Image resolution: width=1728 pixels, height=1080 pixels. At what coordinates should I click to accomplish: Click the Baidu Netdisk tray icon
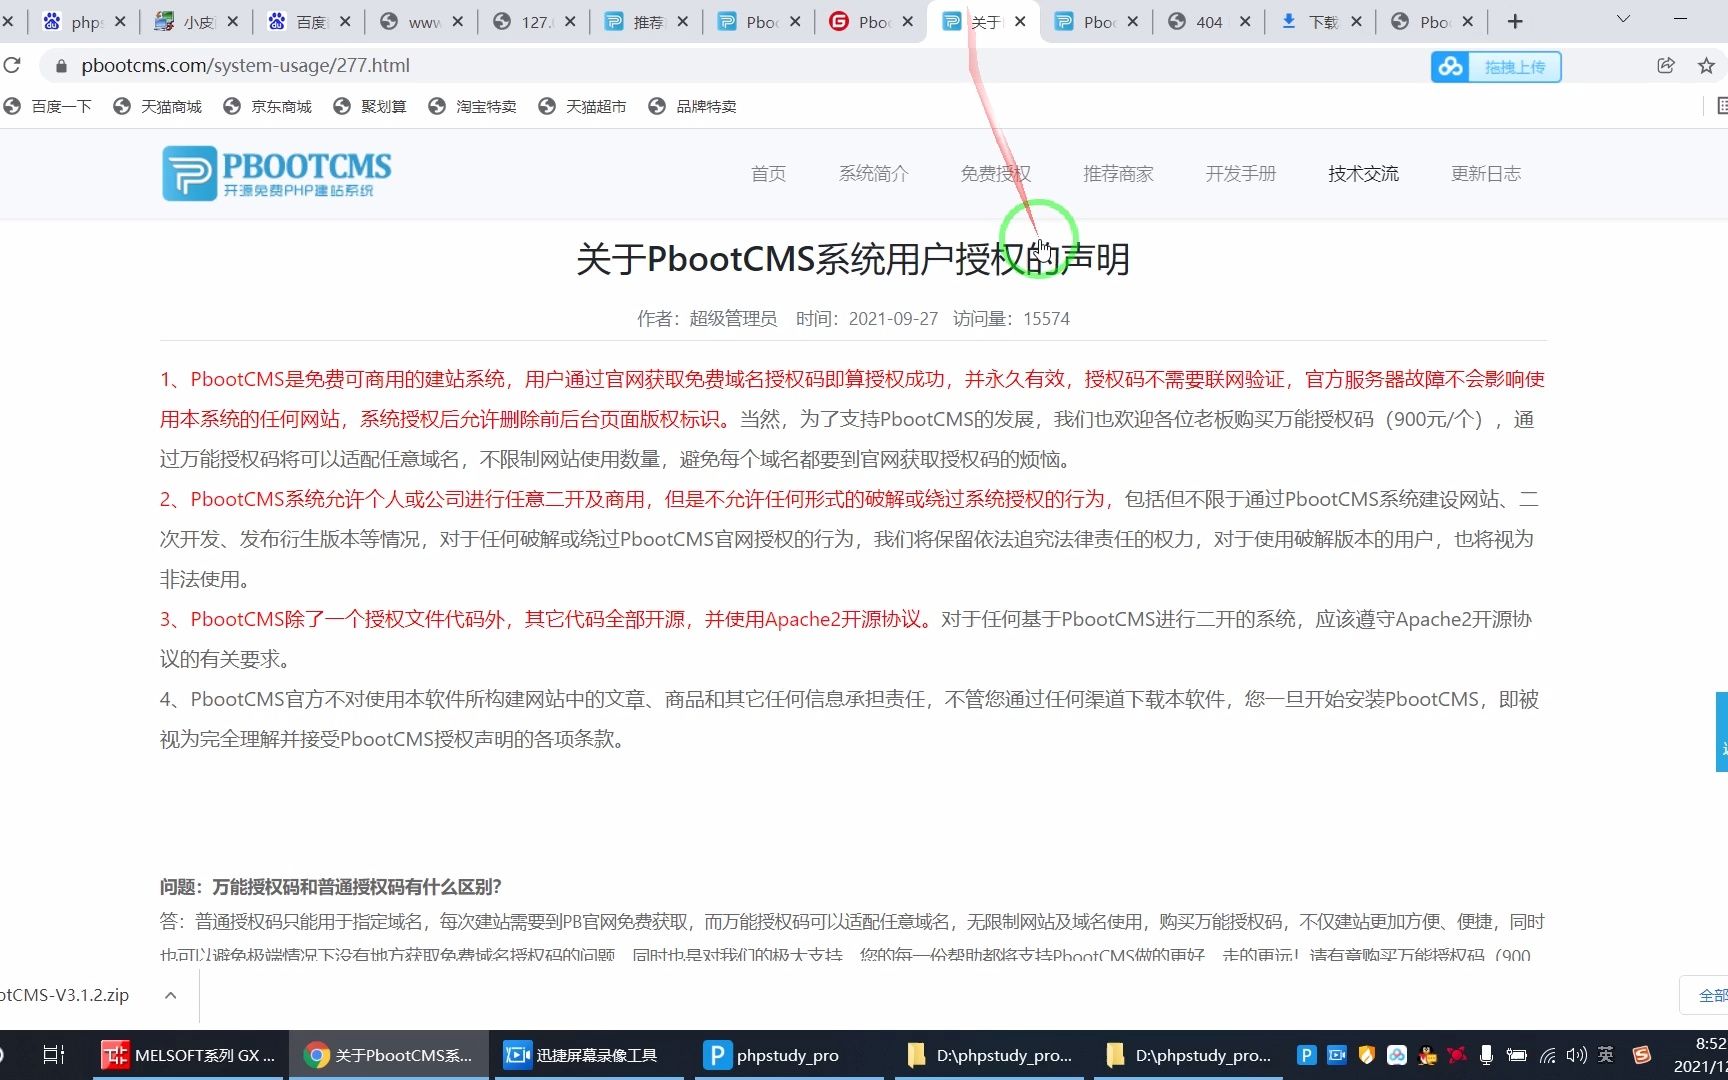click(x=1397, y=1055)
